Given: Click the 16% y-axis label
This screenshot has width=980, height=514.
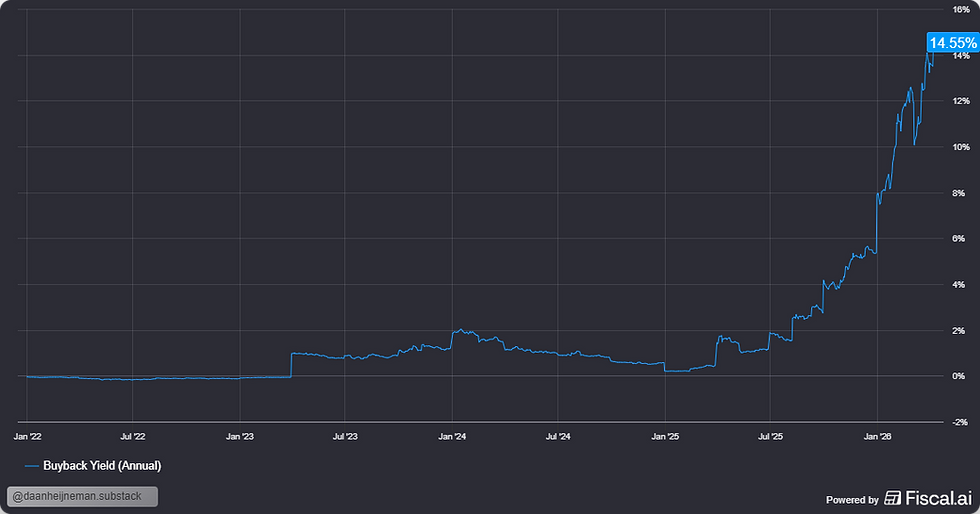Looking at the screenshot, I should click(x=961, y=9).
